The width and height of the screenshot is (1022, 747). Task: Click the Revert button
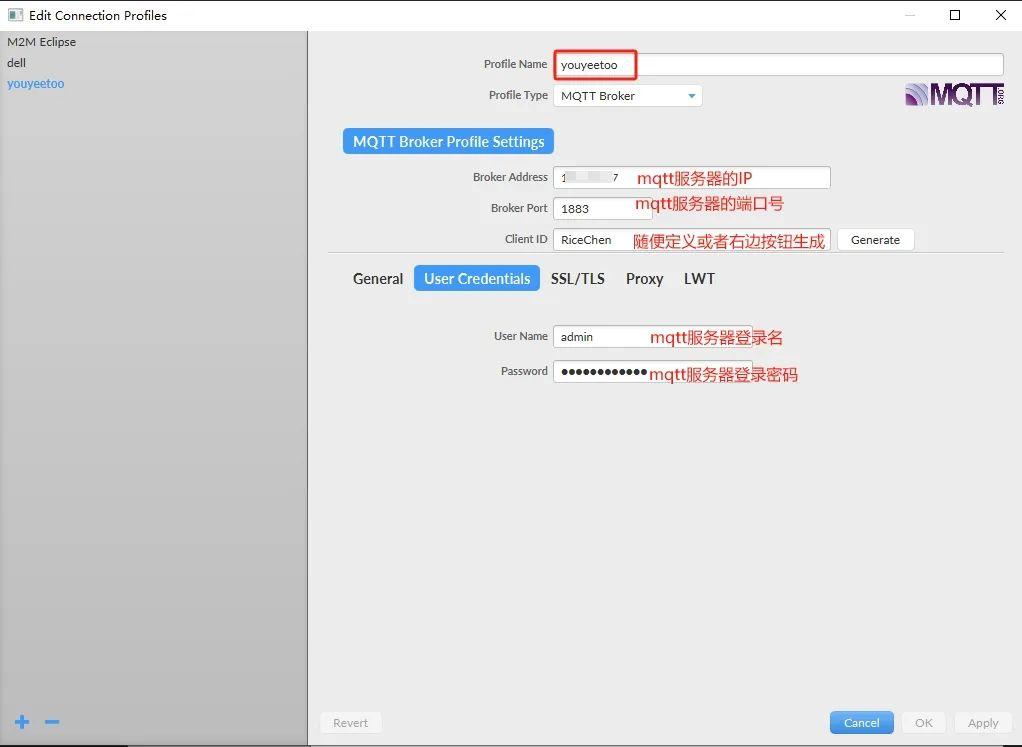351,722
